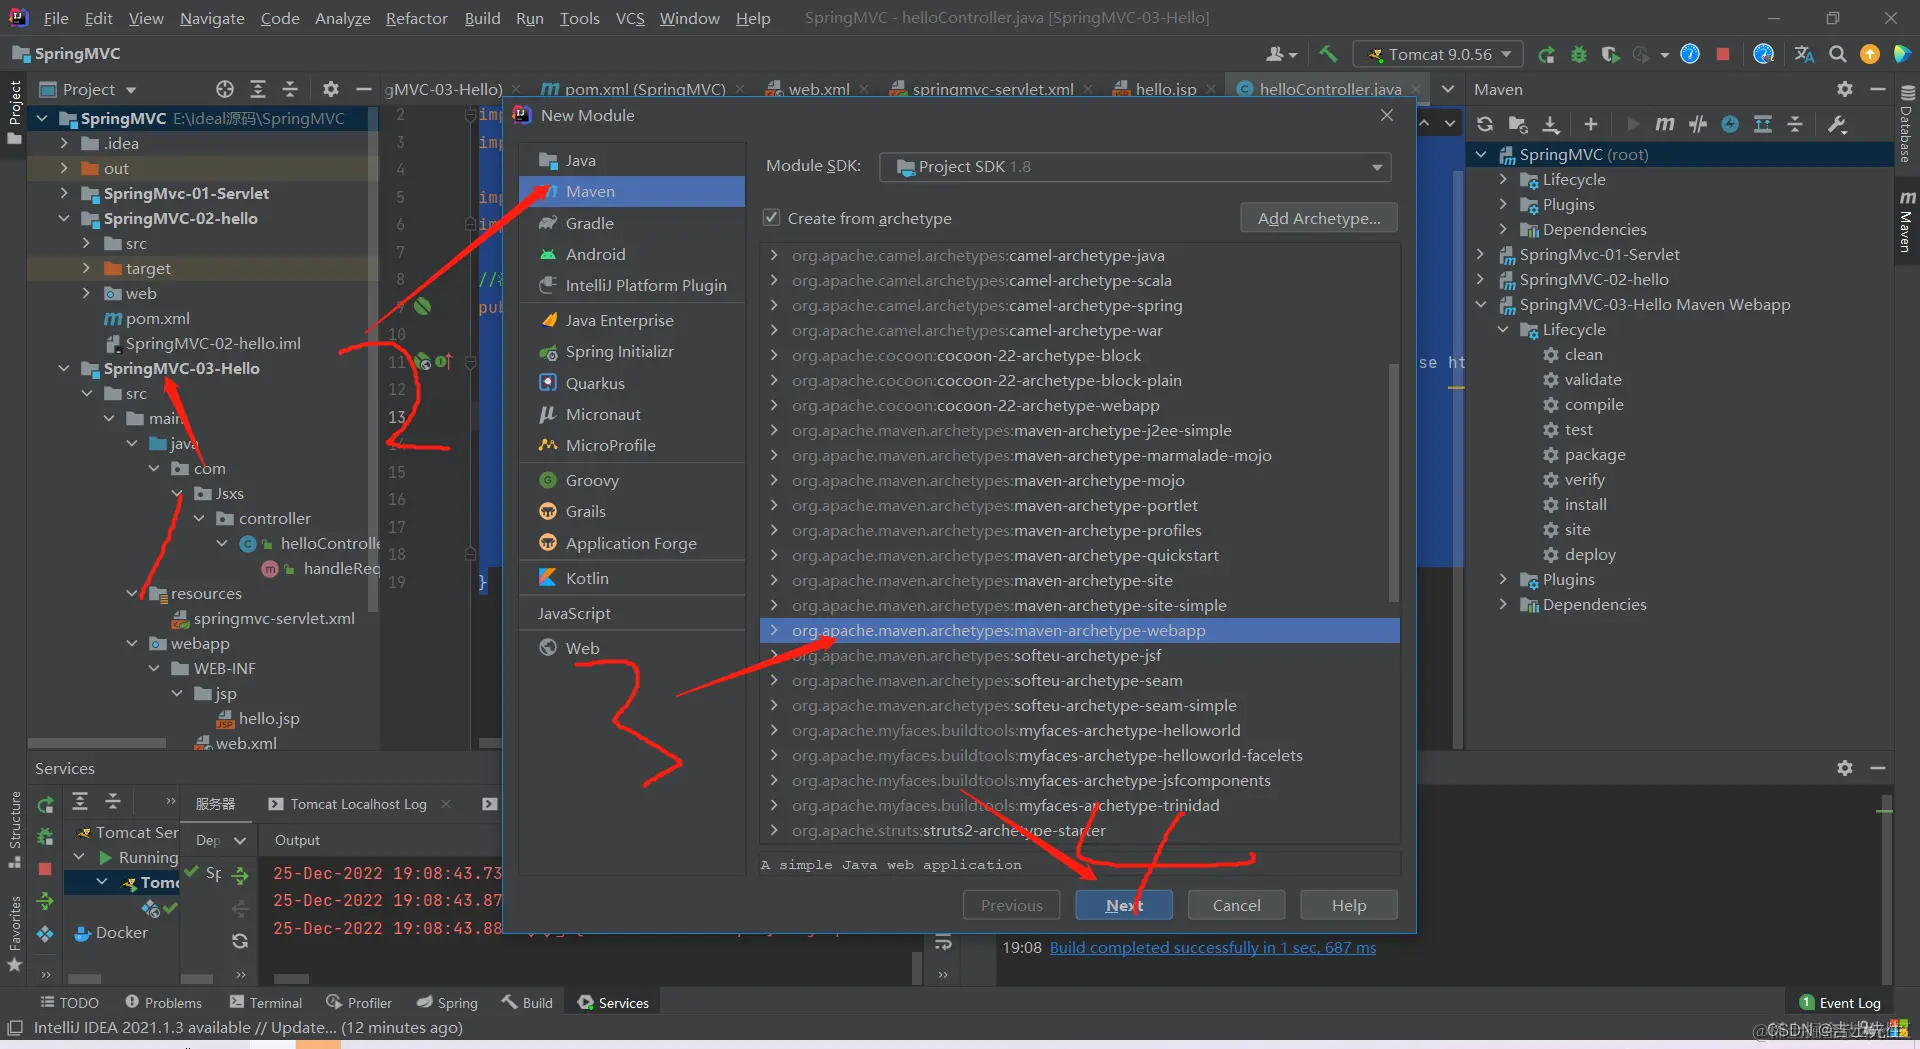
Task: Click the Next button in New Module
Action: coord(1124,905)
